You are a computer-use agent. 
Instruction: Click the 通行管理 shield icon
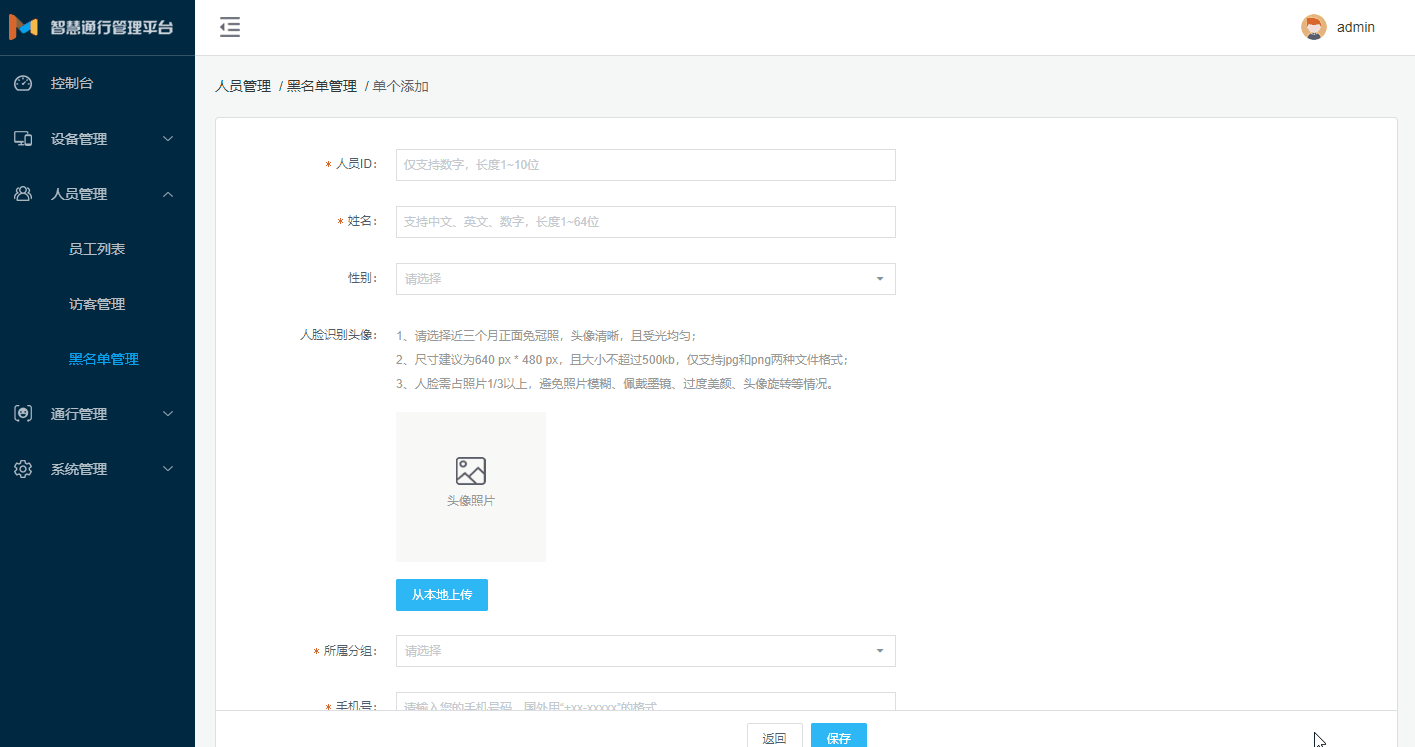(x=23, y=414)
